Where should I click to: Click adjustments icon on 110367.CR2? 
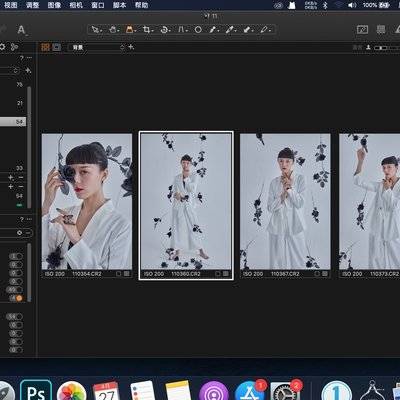point(325,274)
